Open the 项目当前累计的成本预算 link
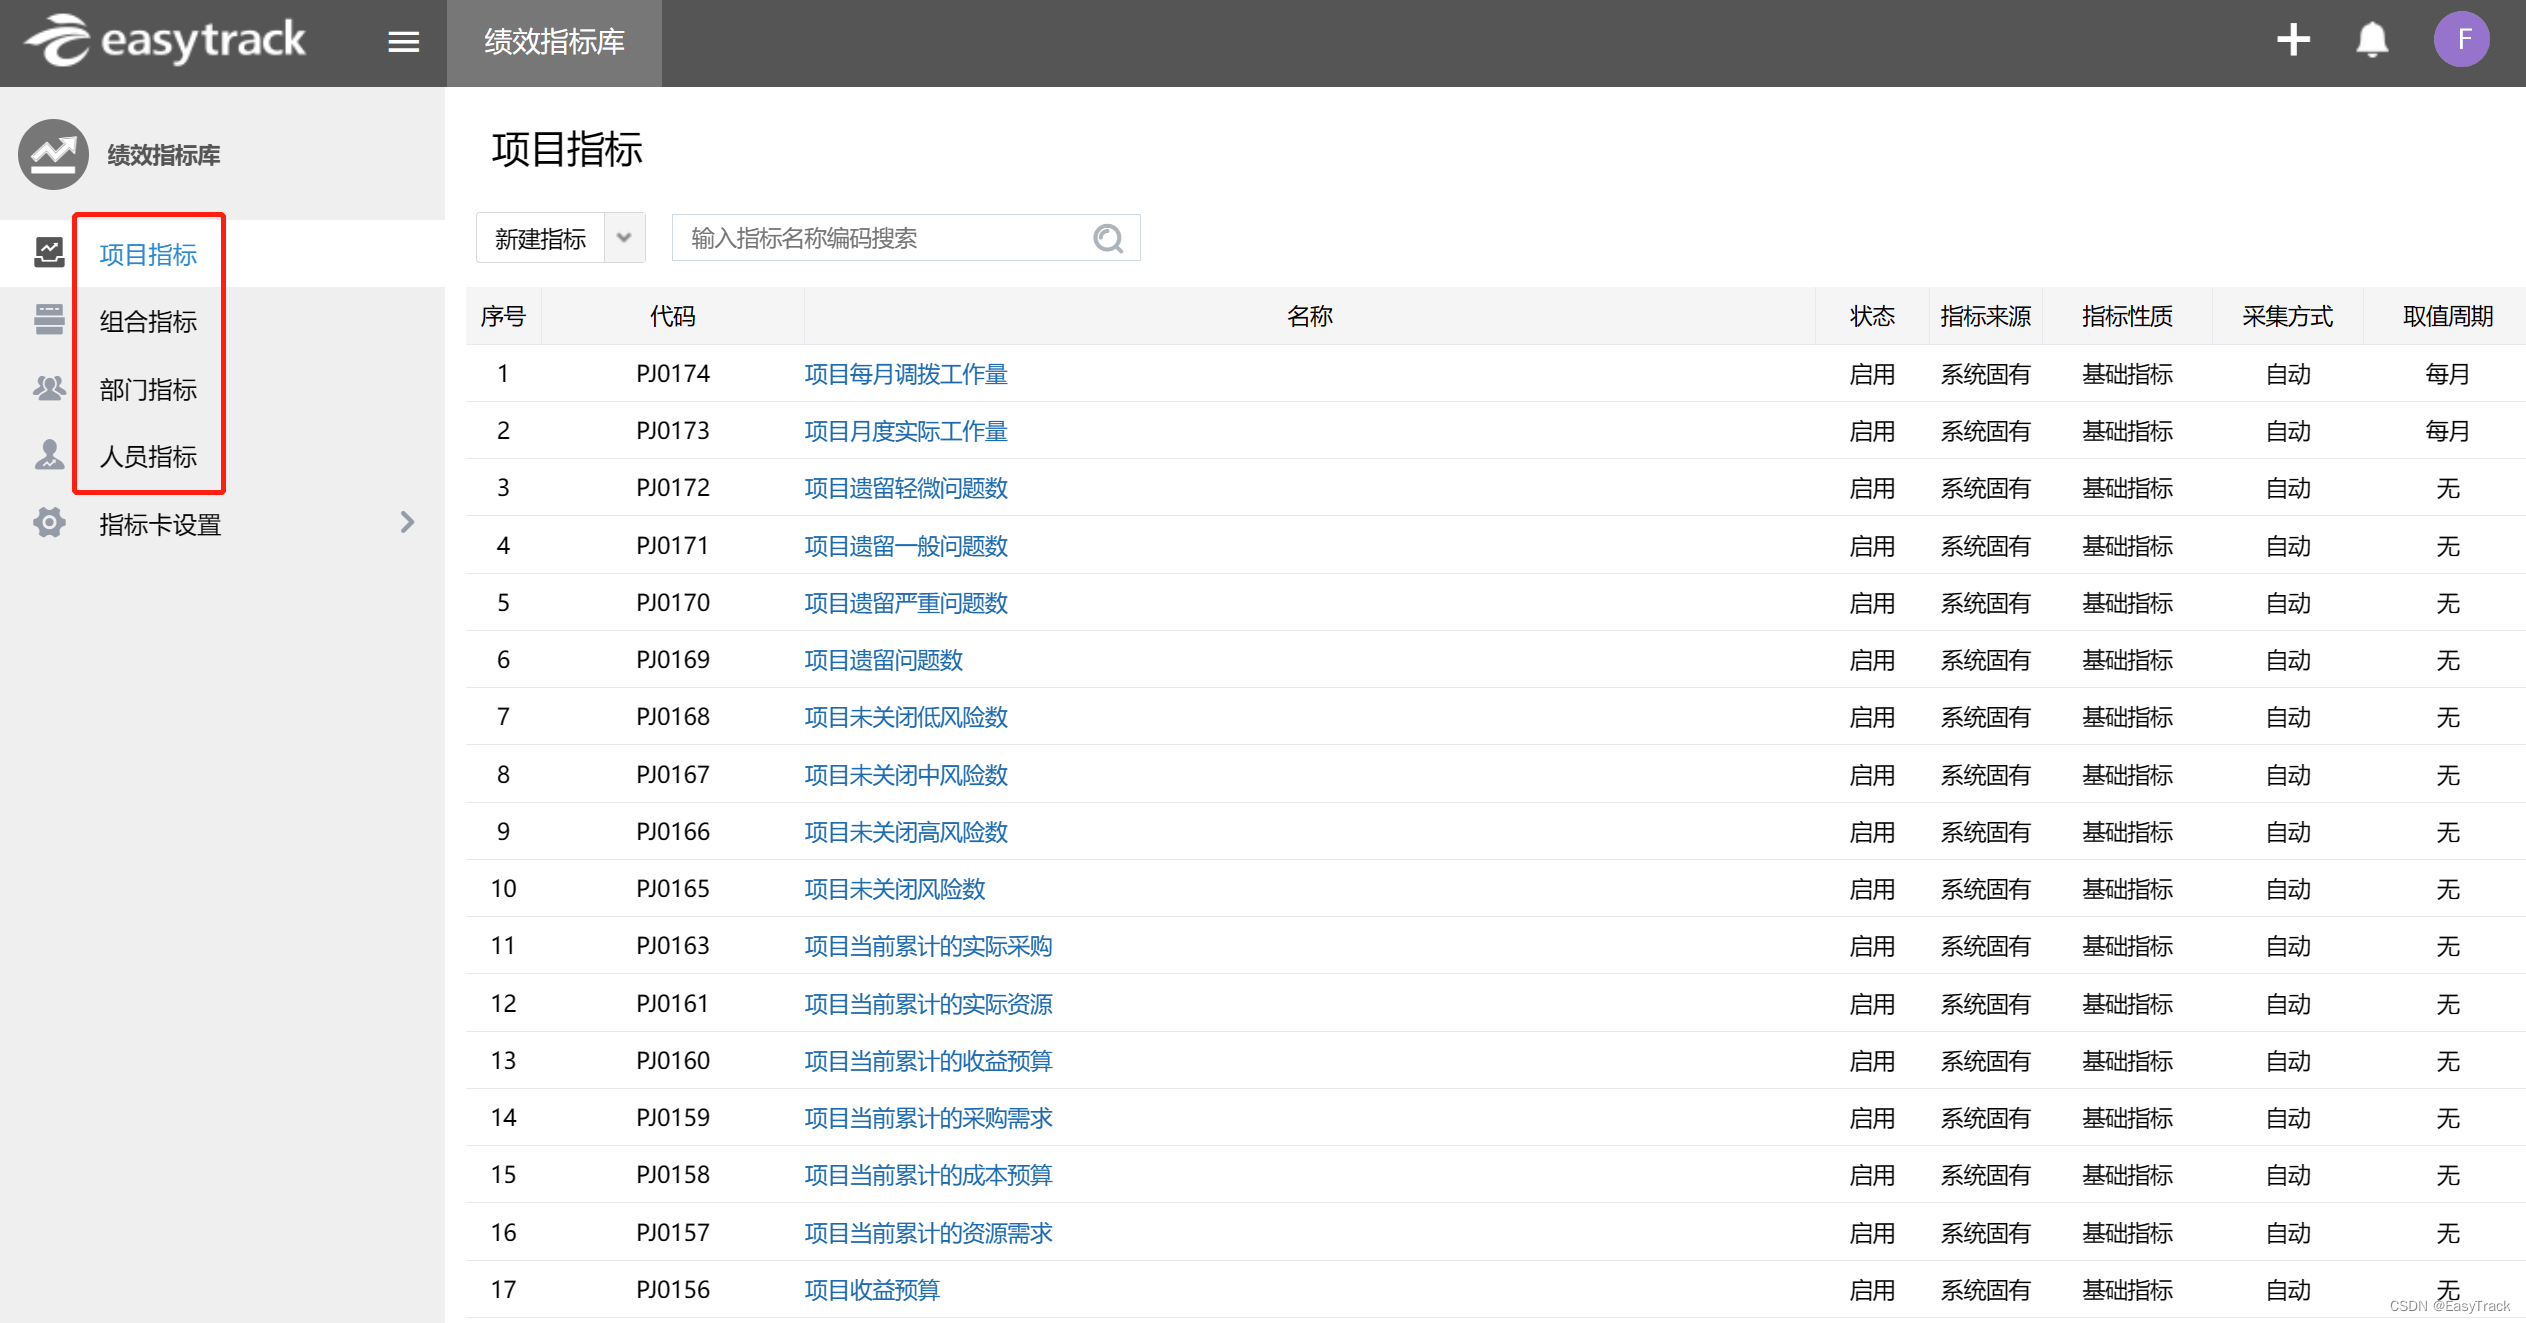Screen dimensions: 2526x1323 point(928,1175)
